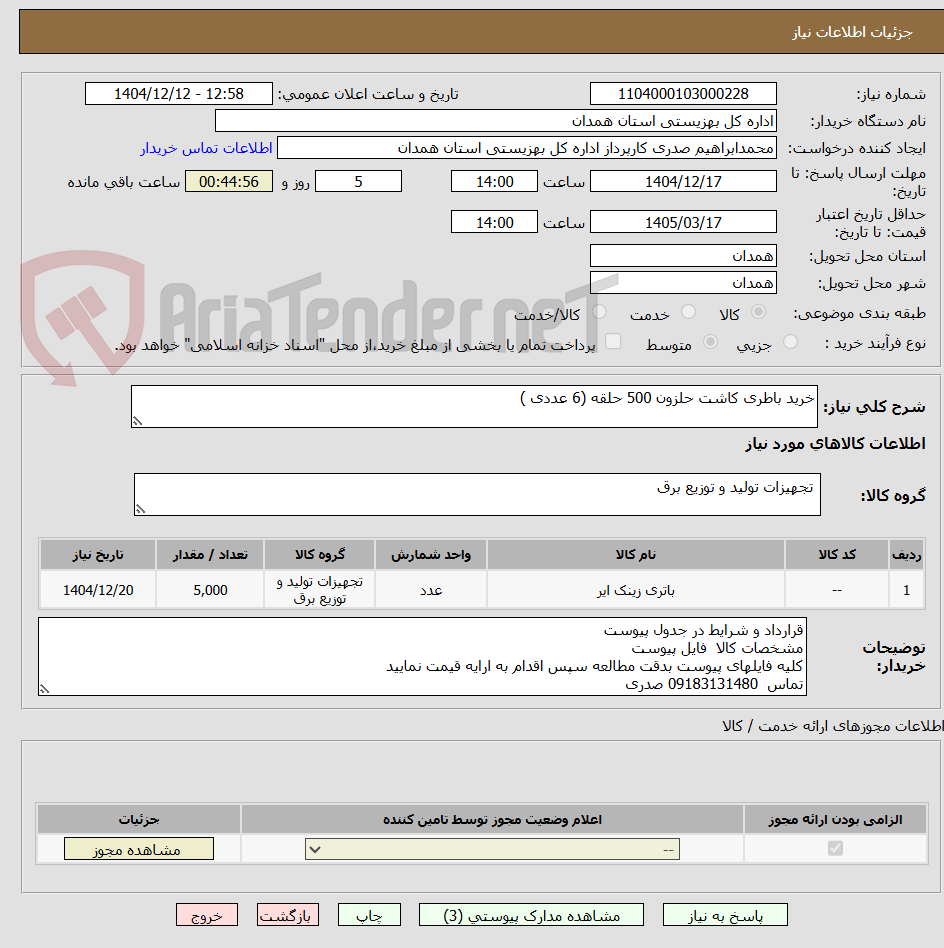Click the شرح کلی نیاز text area
This screenshot has height=948, width=944.
coord(474,406)
